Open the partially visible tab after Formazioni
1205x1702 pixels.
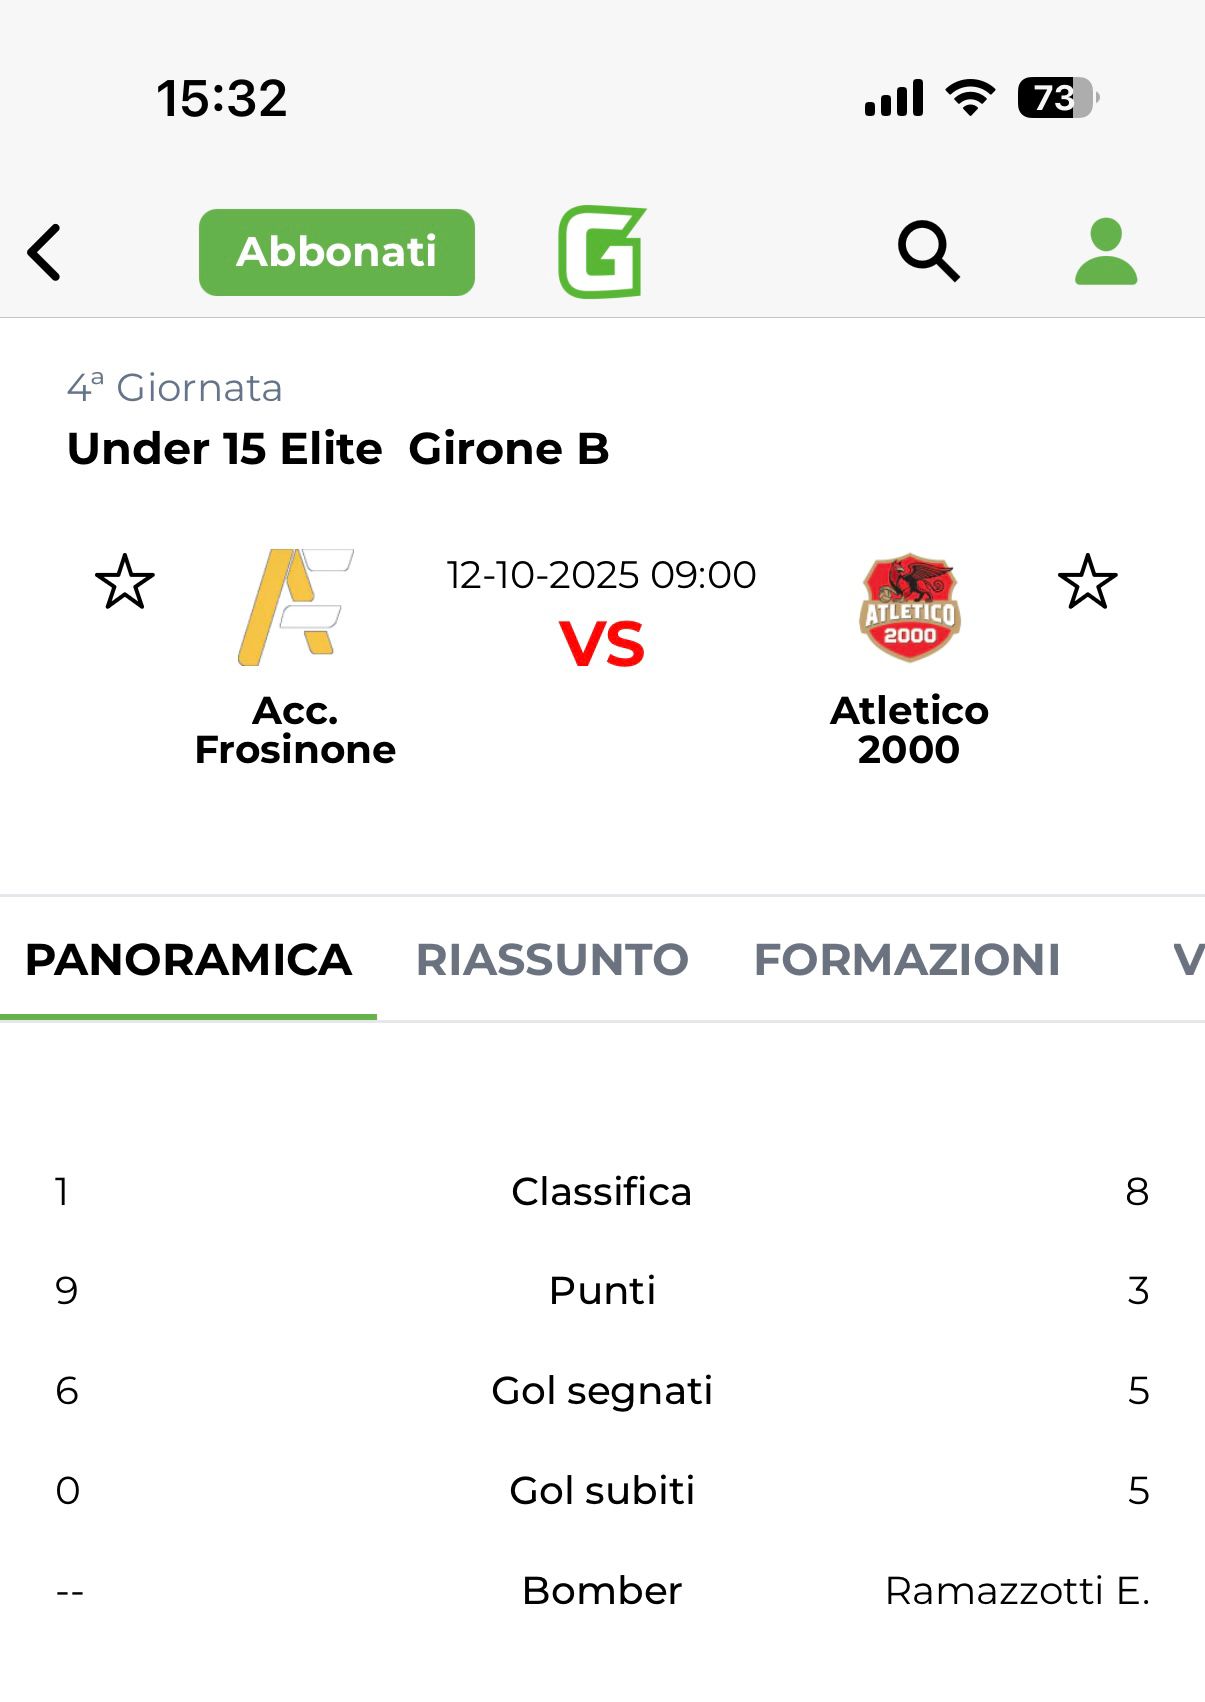pos(1186,960)
